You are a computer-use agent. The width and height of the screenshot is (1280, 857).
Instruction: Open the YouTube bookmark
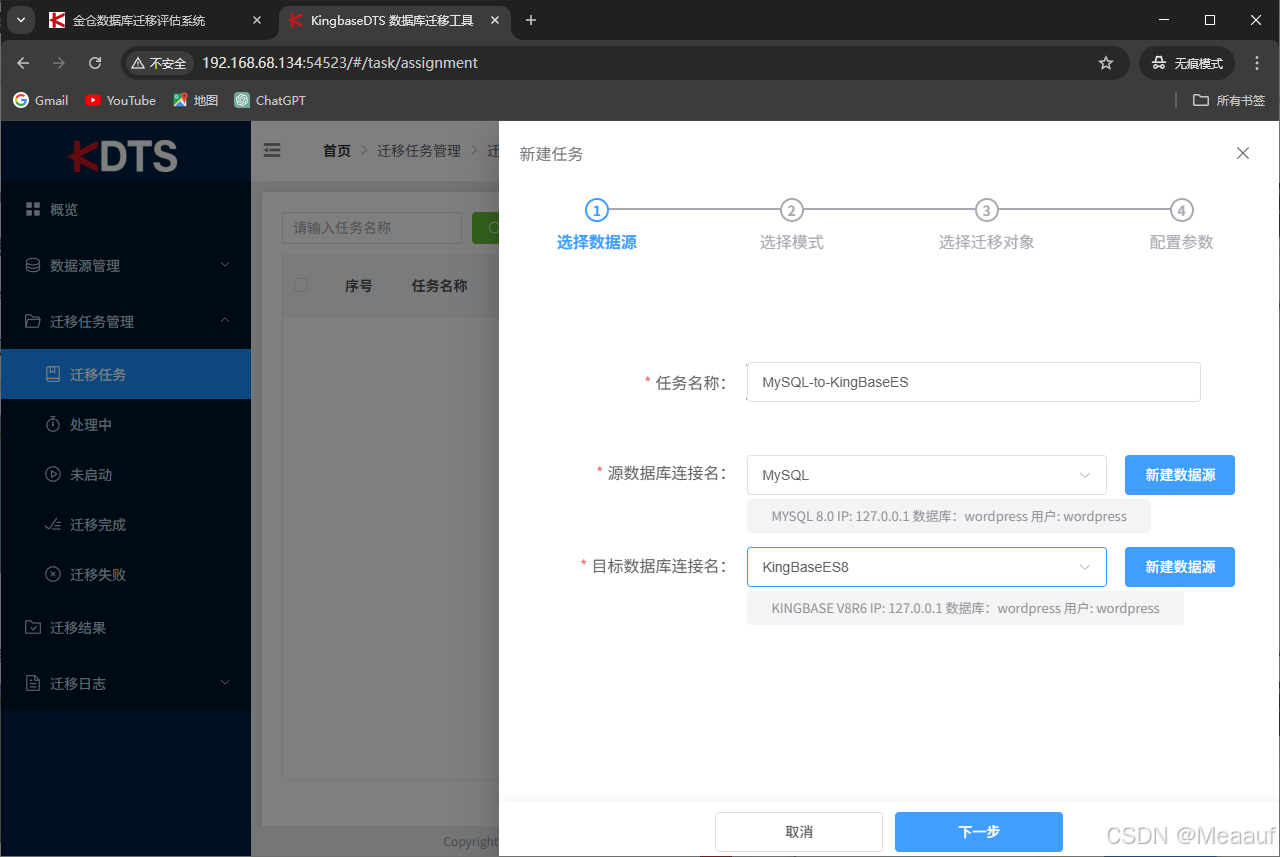pyautogui.click(x=121, y=100)
